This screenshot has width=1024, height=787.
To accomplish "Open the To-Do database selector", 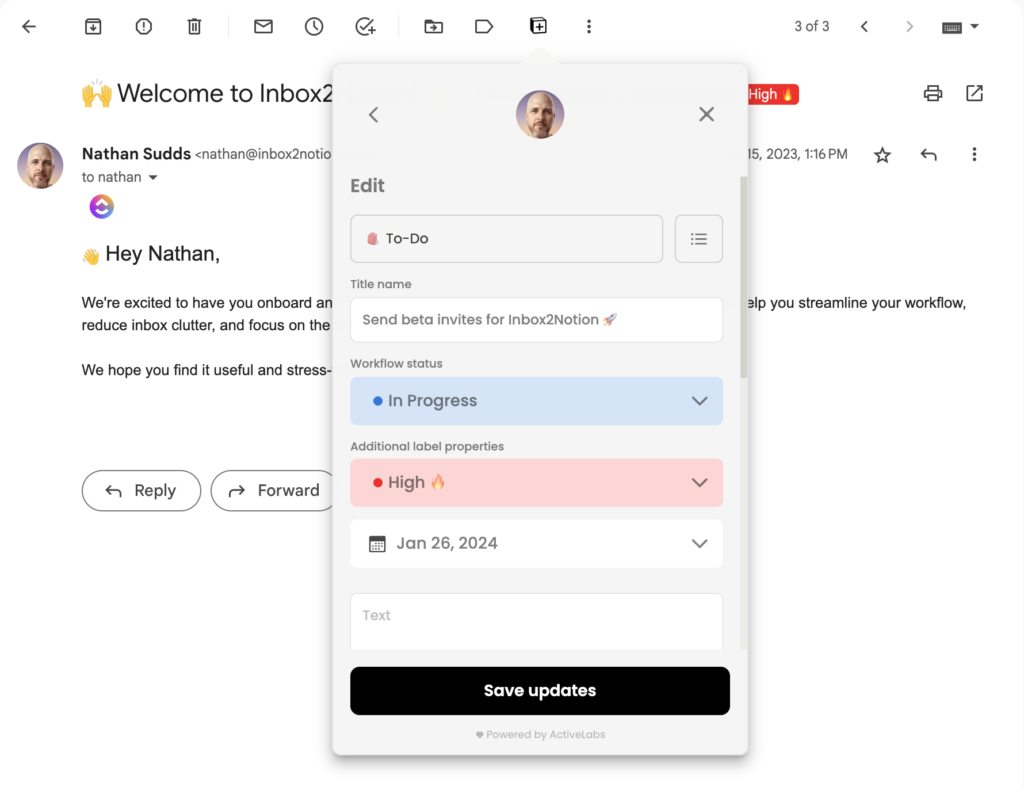I will pos(506,239).
